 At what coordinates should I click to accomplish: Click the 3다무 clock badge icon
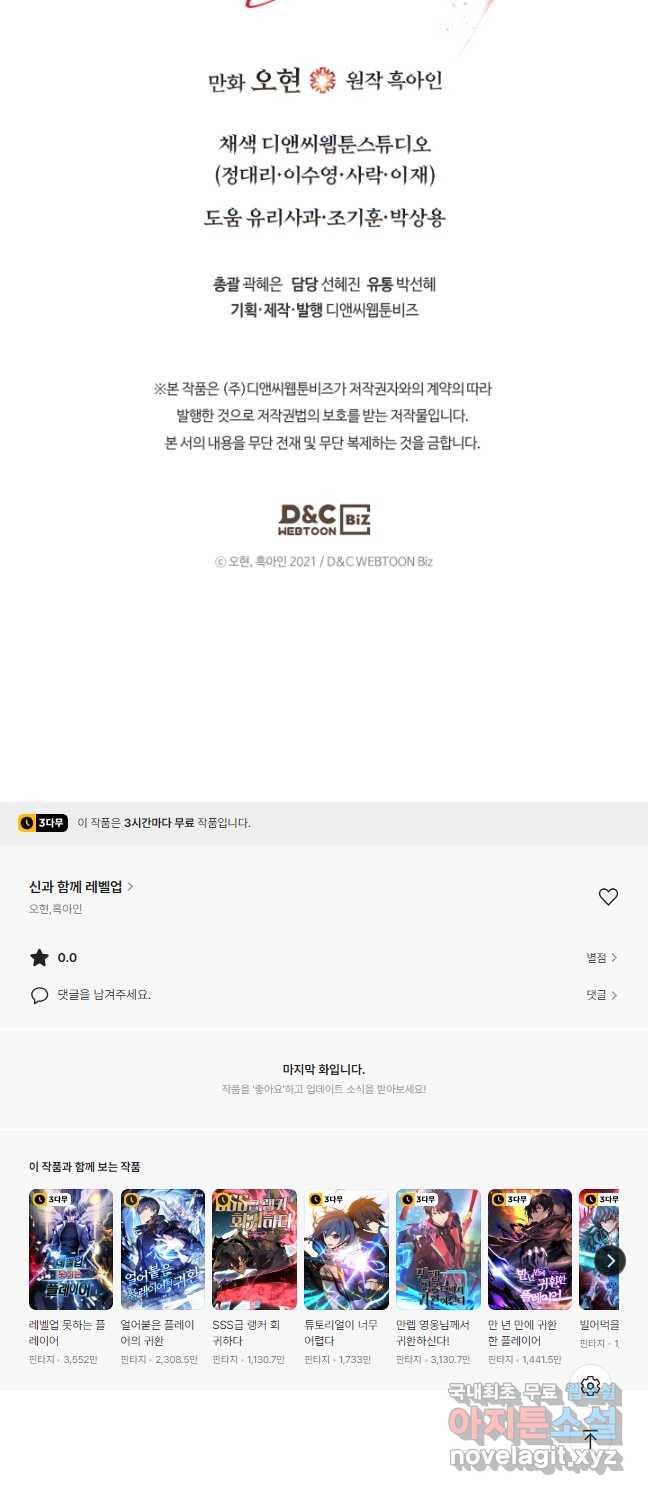pyautogui.click(x=43, y=823)
